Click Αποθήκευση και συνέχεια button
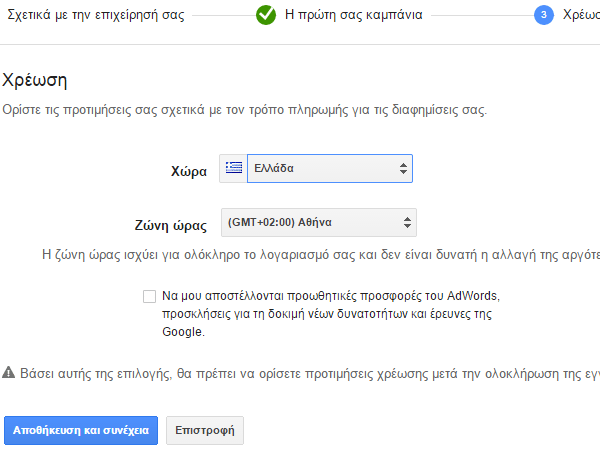 (81, 431)
